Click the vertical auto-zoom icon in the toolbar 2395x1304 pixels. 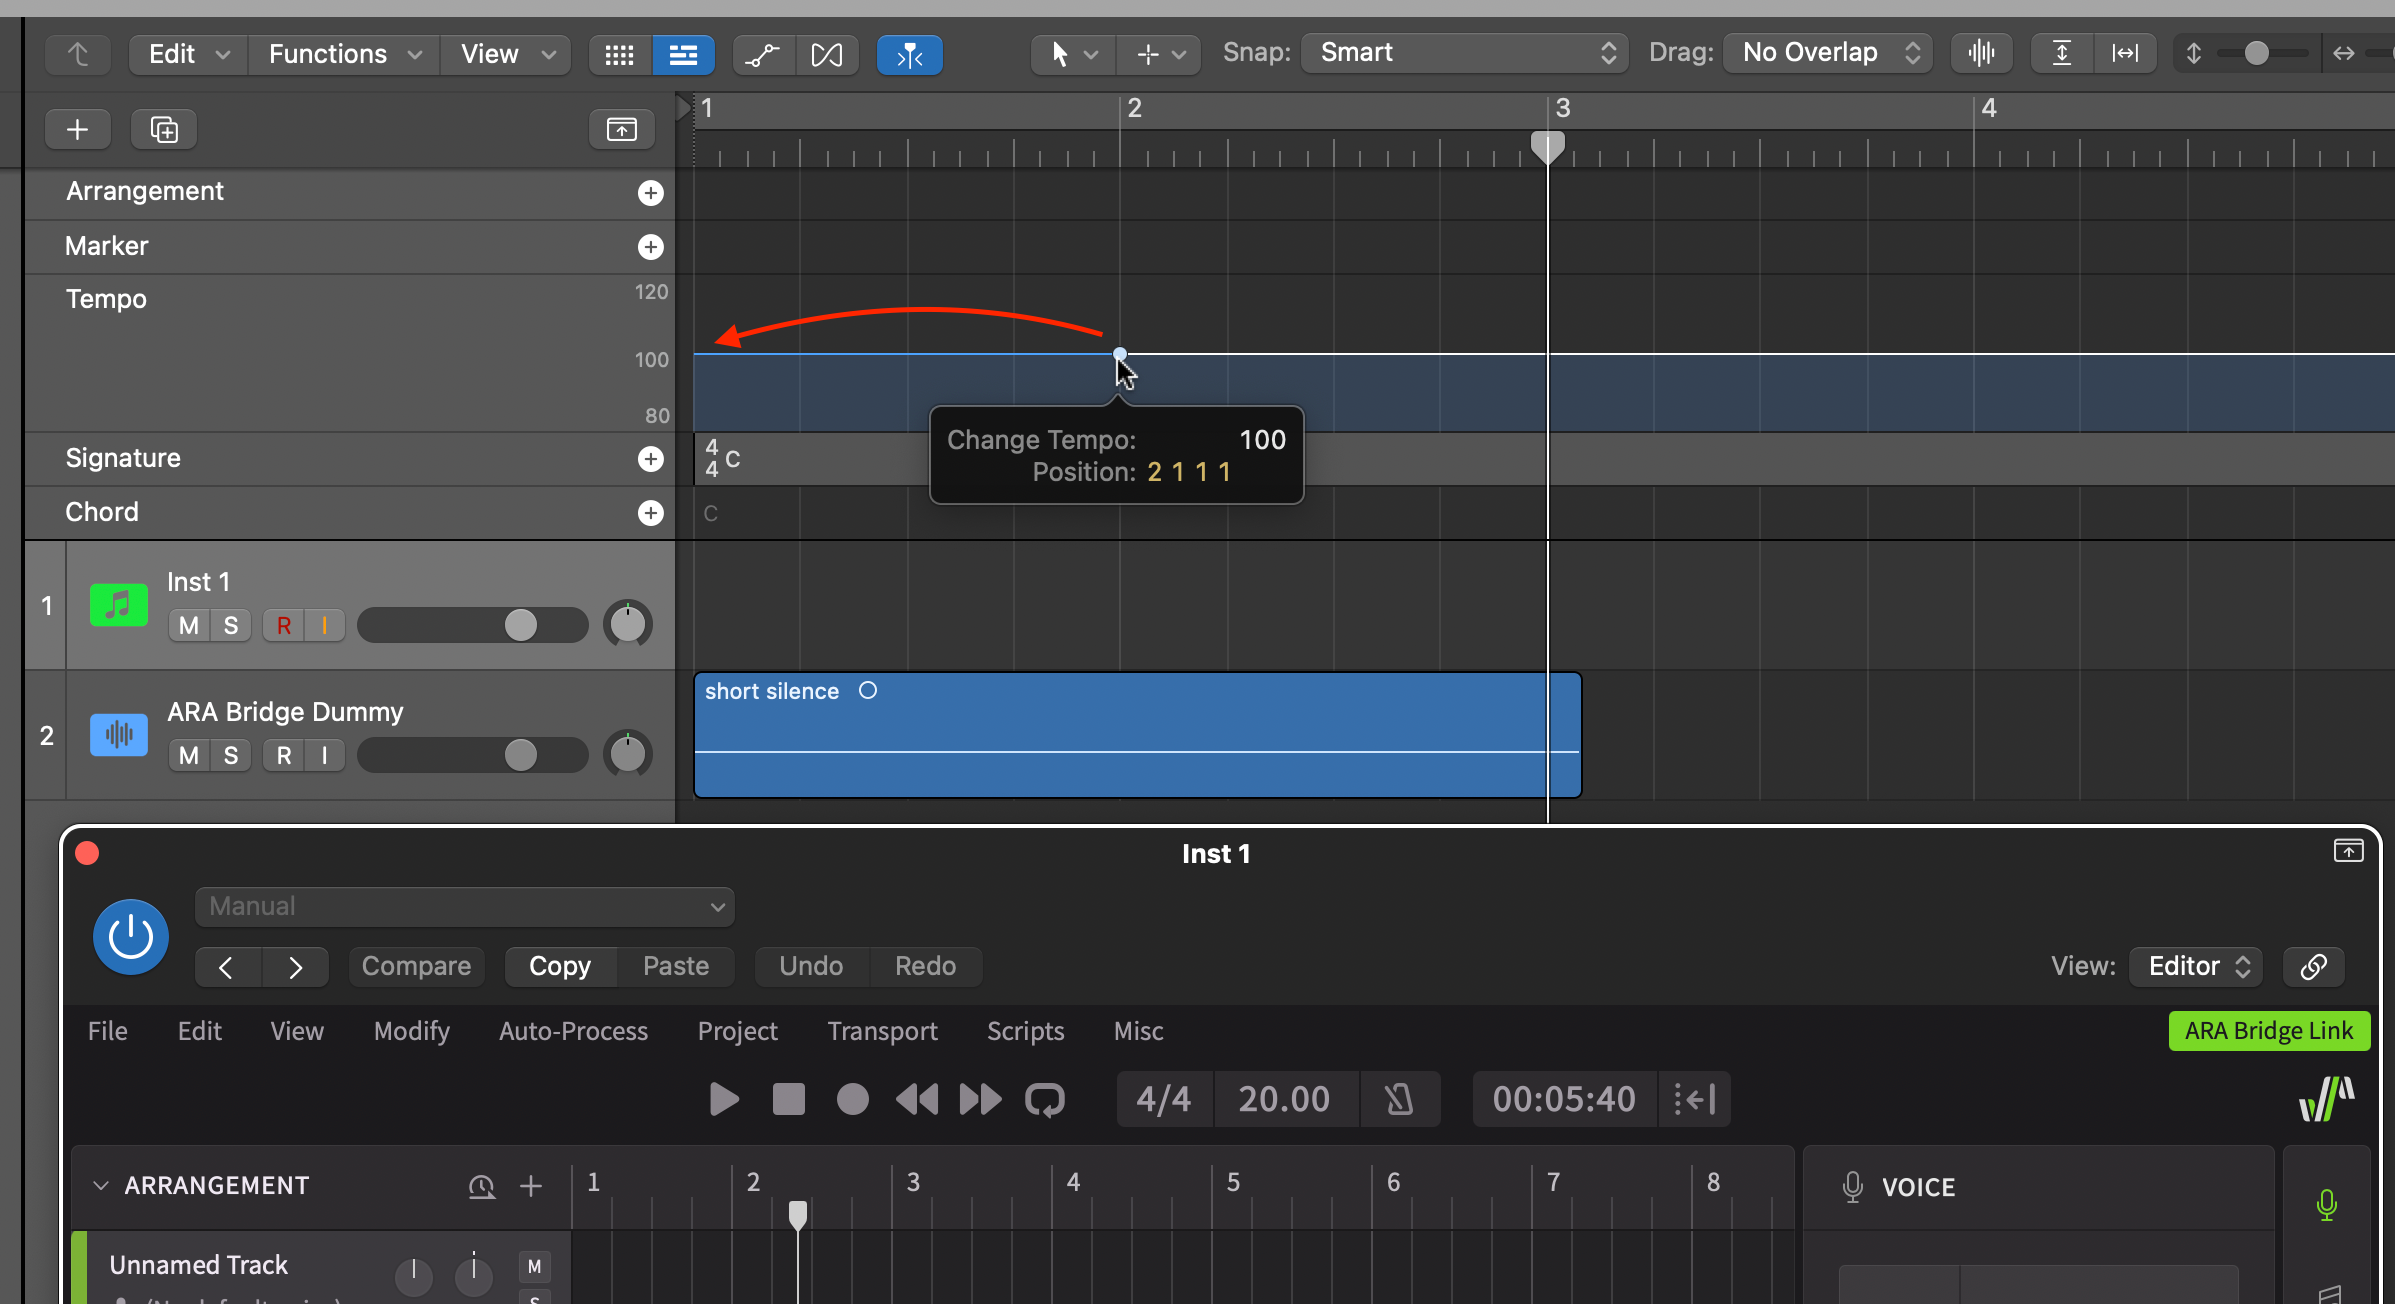[2060, 53]
